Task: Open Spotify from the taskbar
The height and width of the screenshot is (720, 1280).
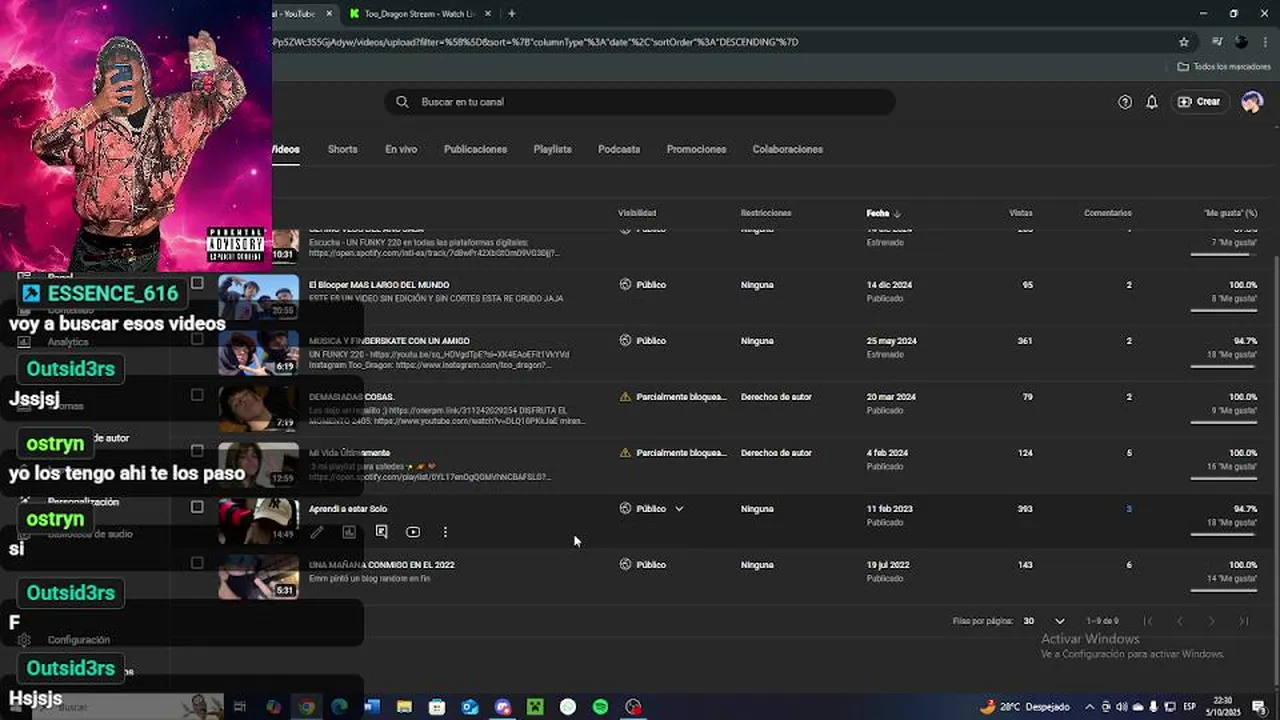Action: [600, 707]
